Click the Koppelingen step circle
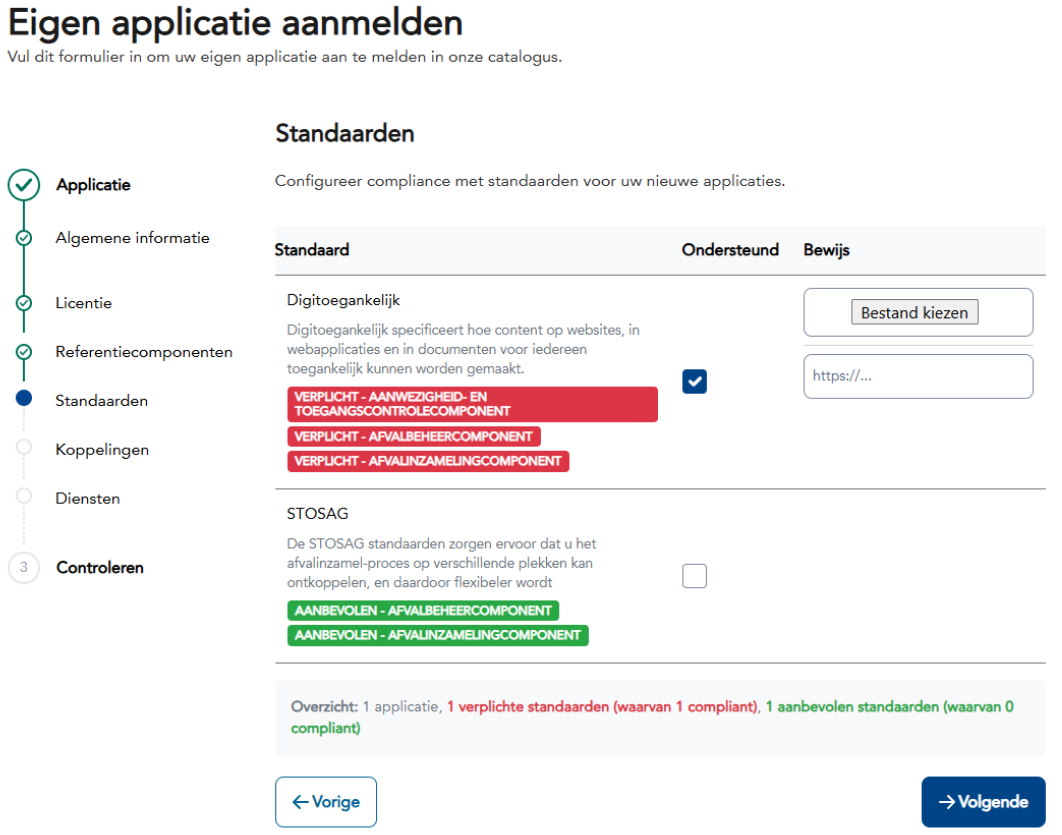1062x835 pixels. (x=24, y=447)
